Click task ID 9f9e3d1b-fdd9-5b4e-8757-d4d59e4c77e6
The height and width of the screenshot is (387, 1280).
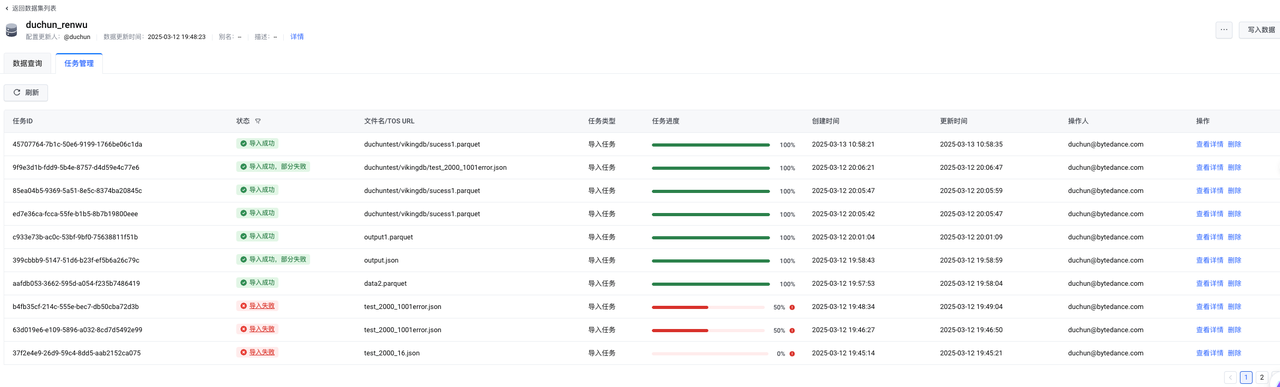click(x=76, y=167)
